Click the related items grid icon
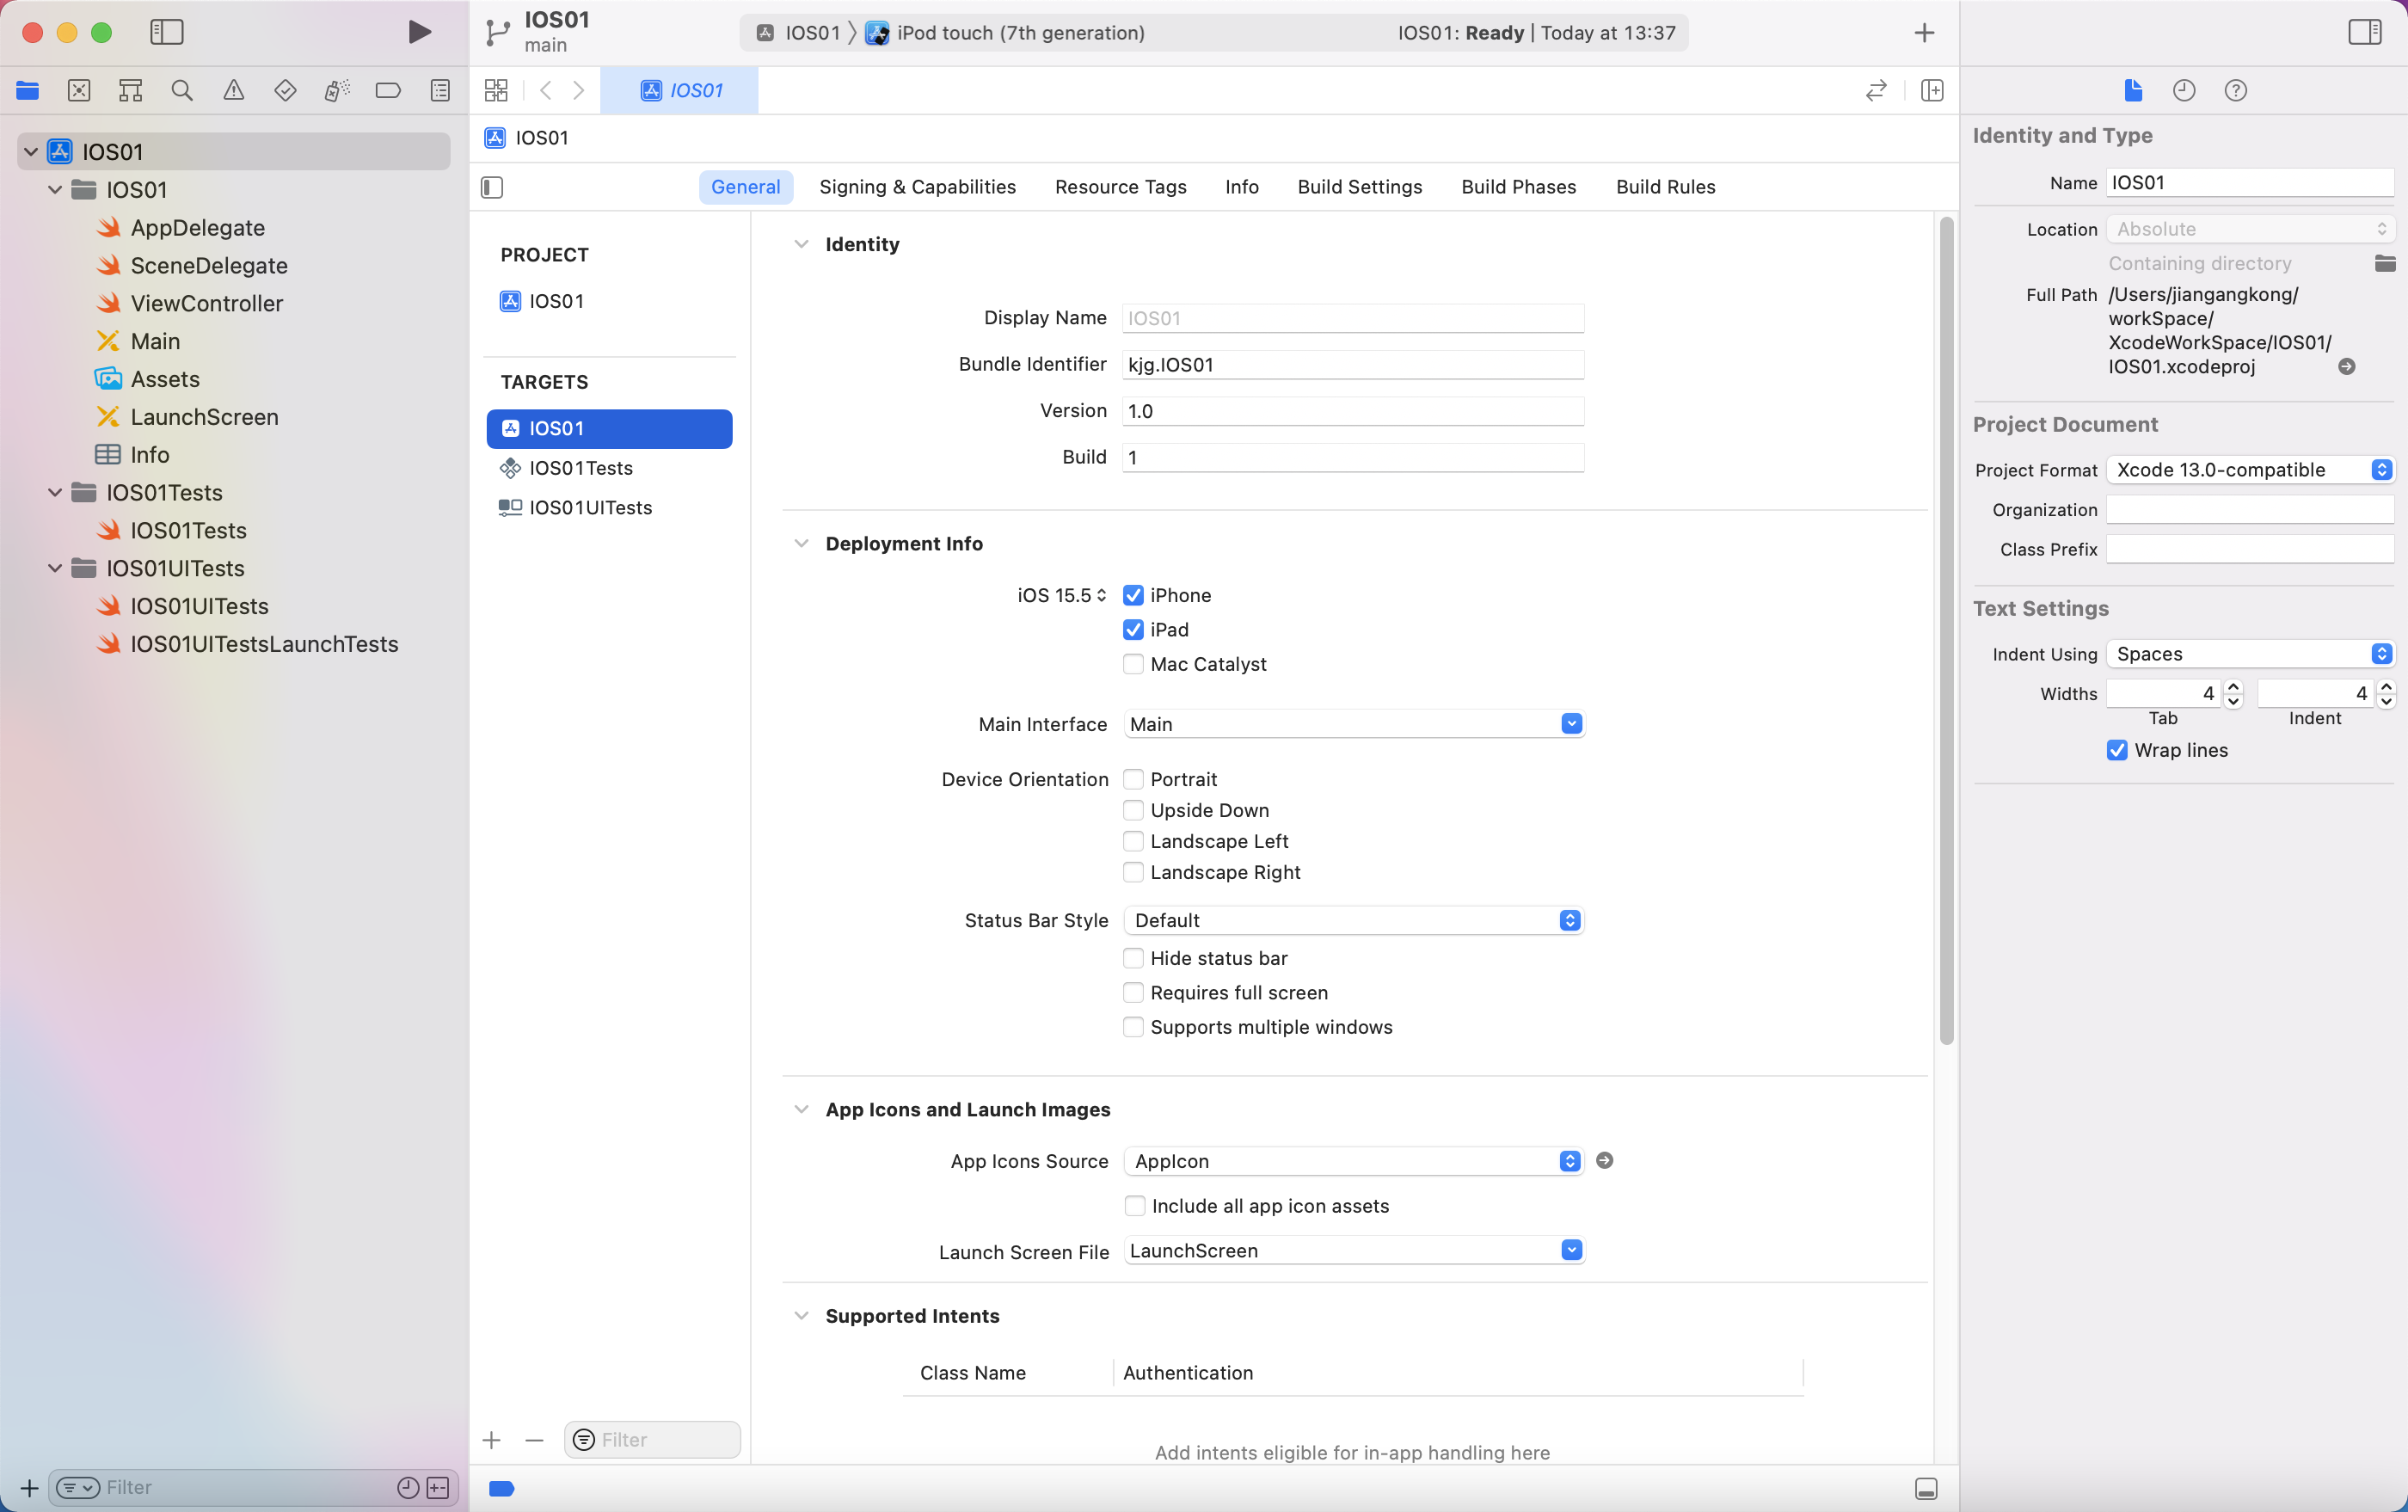 496,91
